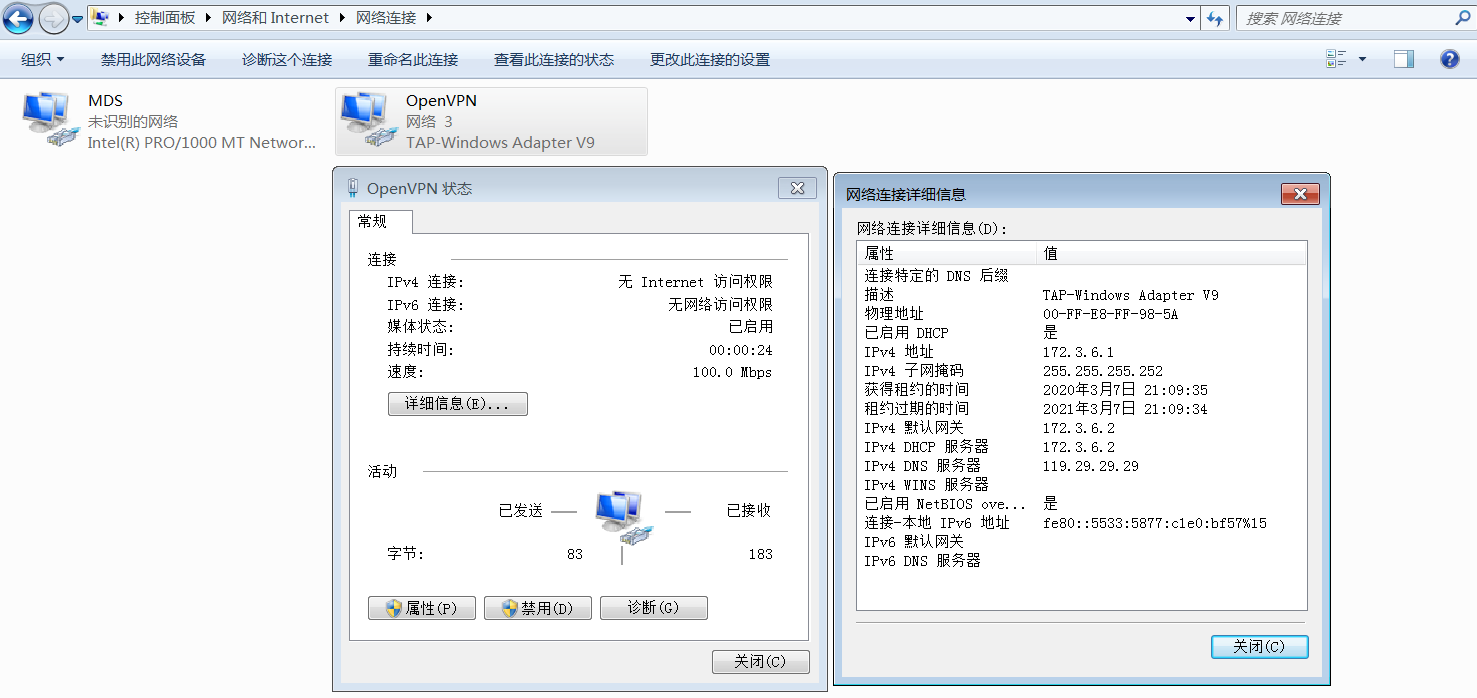Viewport: 1477px width, 698px height.
Task: Click the 速度 value 100.0 Mbps
Action: [732, 372]
